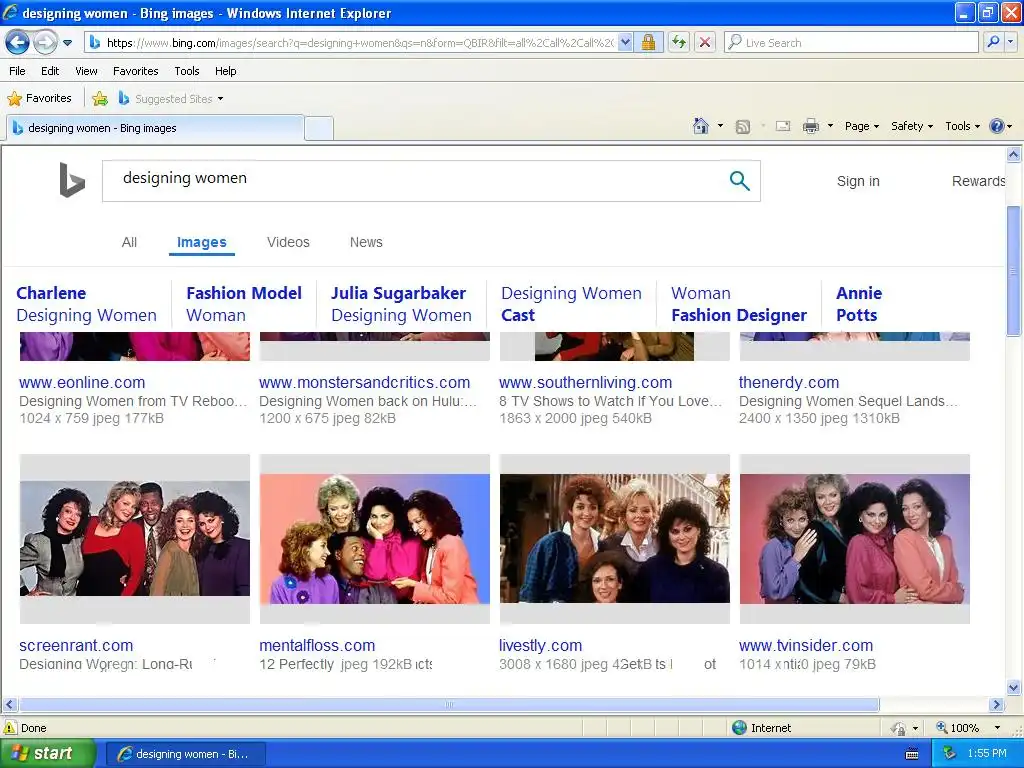Viewport: 1024px width, 768px height.
Task: Click the Refresh page icon
Action: click(x=679, y=42)
